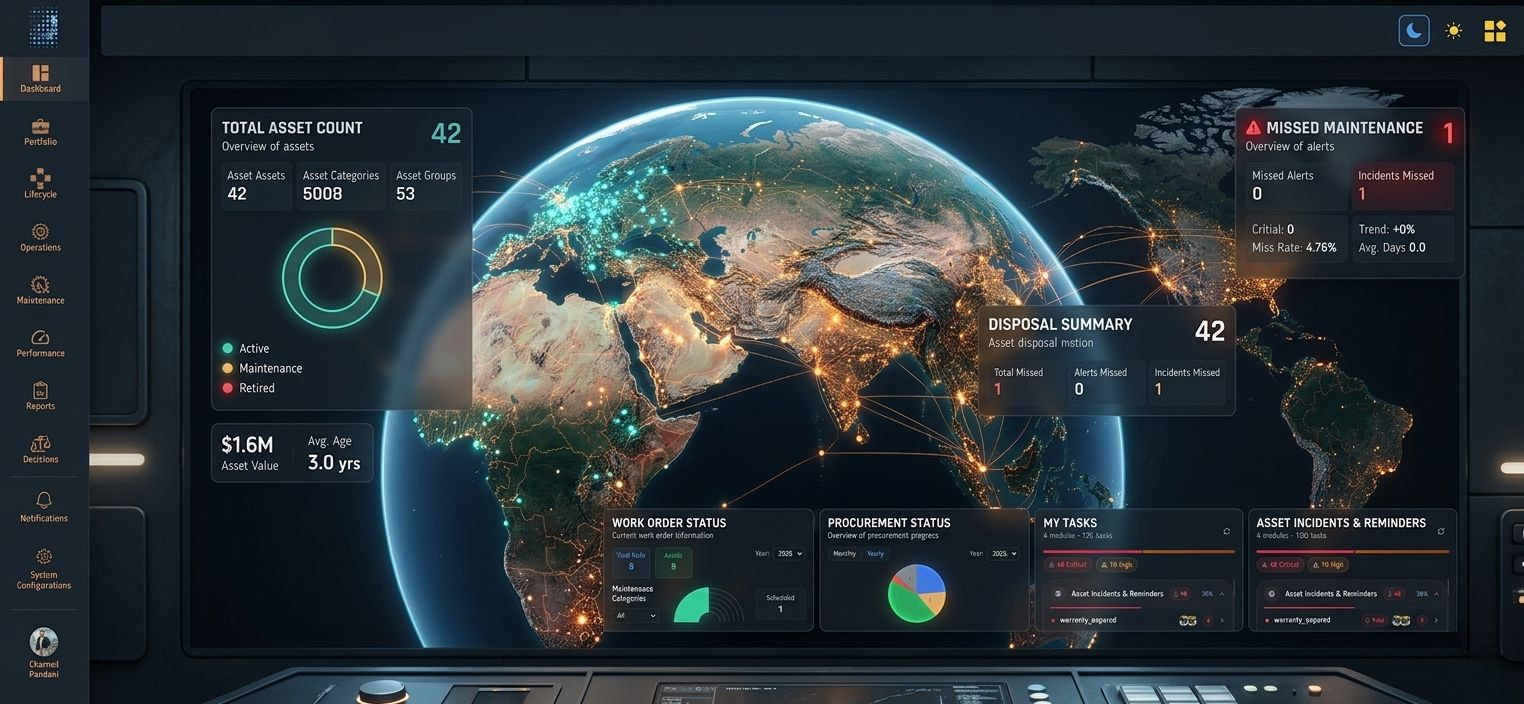The height and width of the screenshot is (704, 1524).
Task: Click the Retired legend item
Action: [248, 388]
